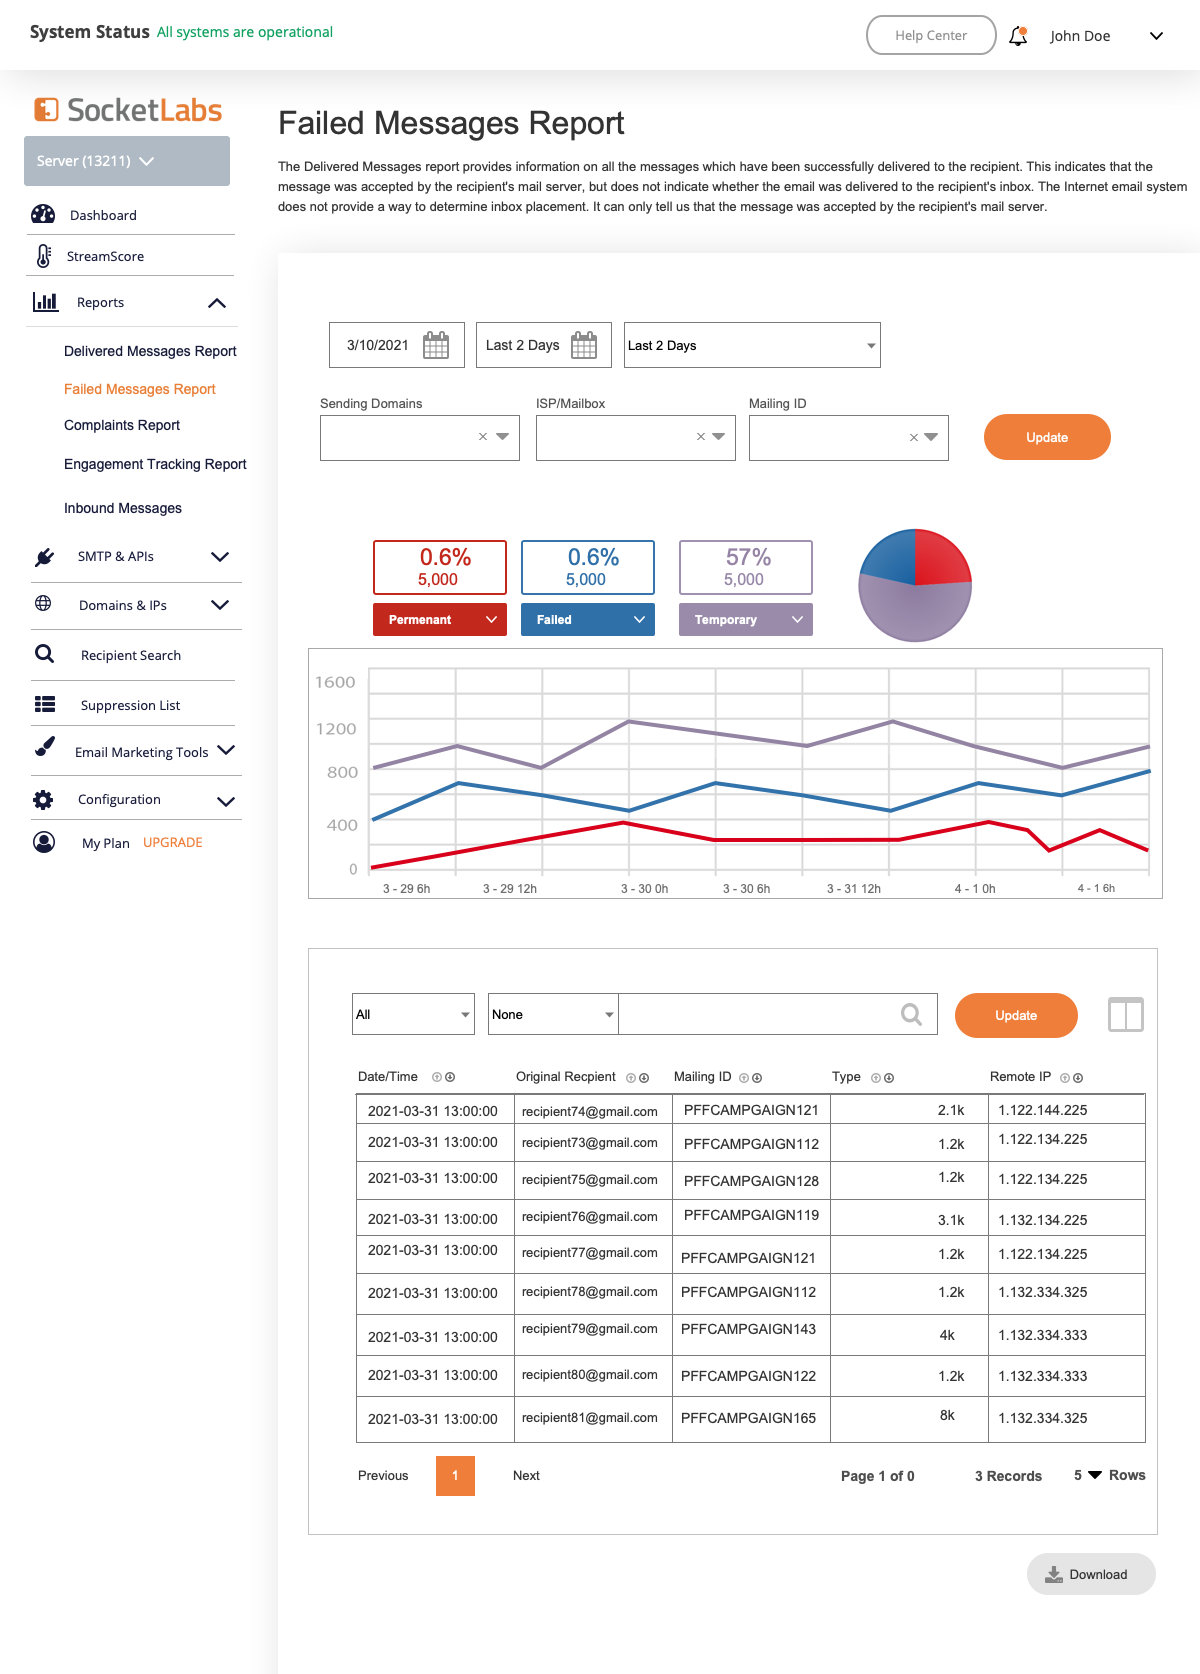Expand Configuration chevron
1200x1674 pixels.
226,801
